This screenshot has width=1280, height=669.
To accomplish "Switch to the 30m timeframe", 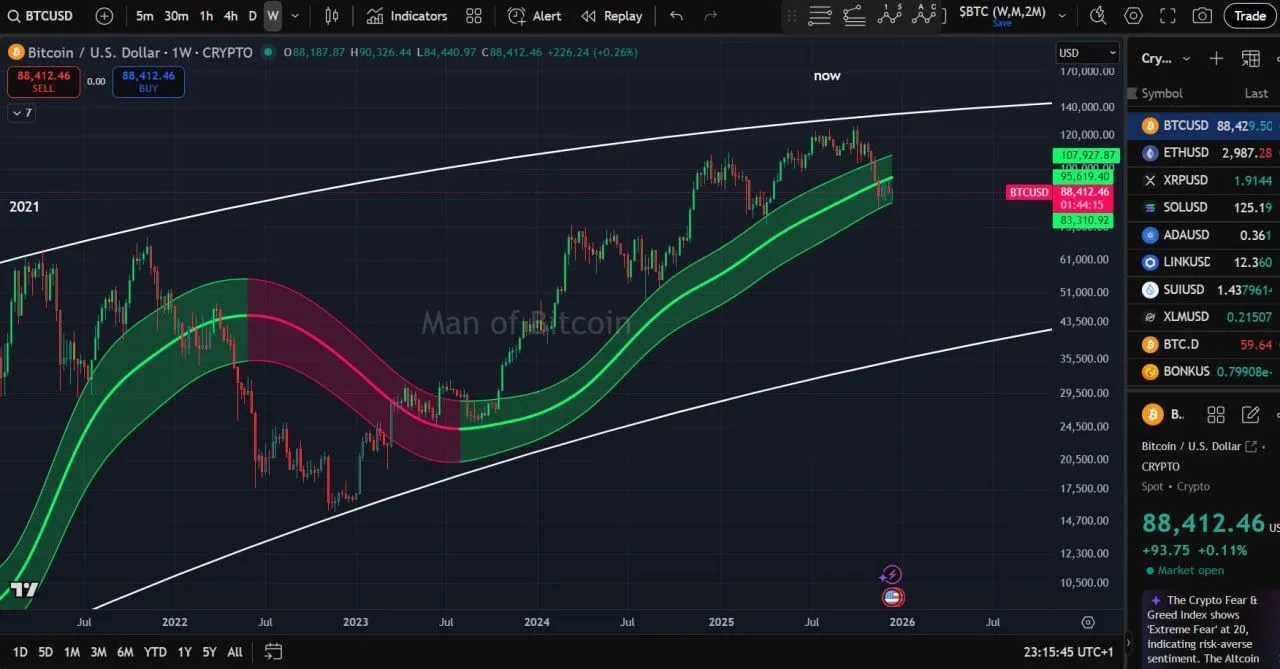I will [176, 16].
